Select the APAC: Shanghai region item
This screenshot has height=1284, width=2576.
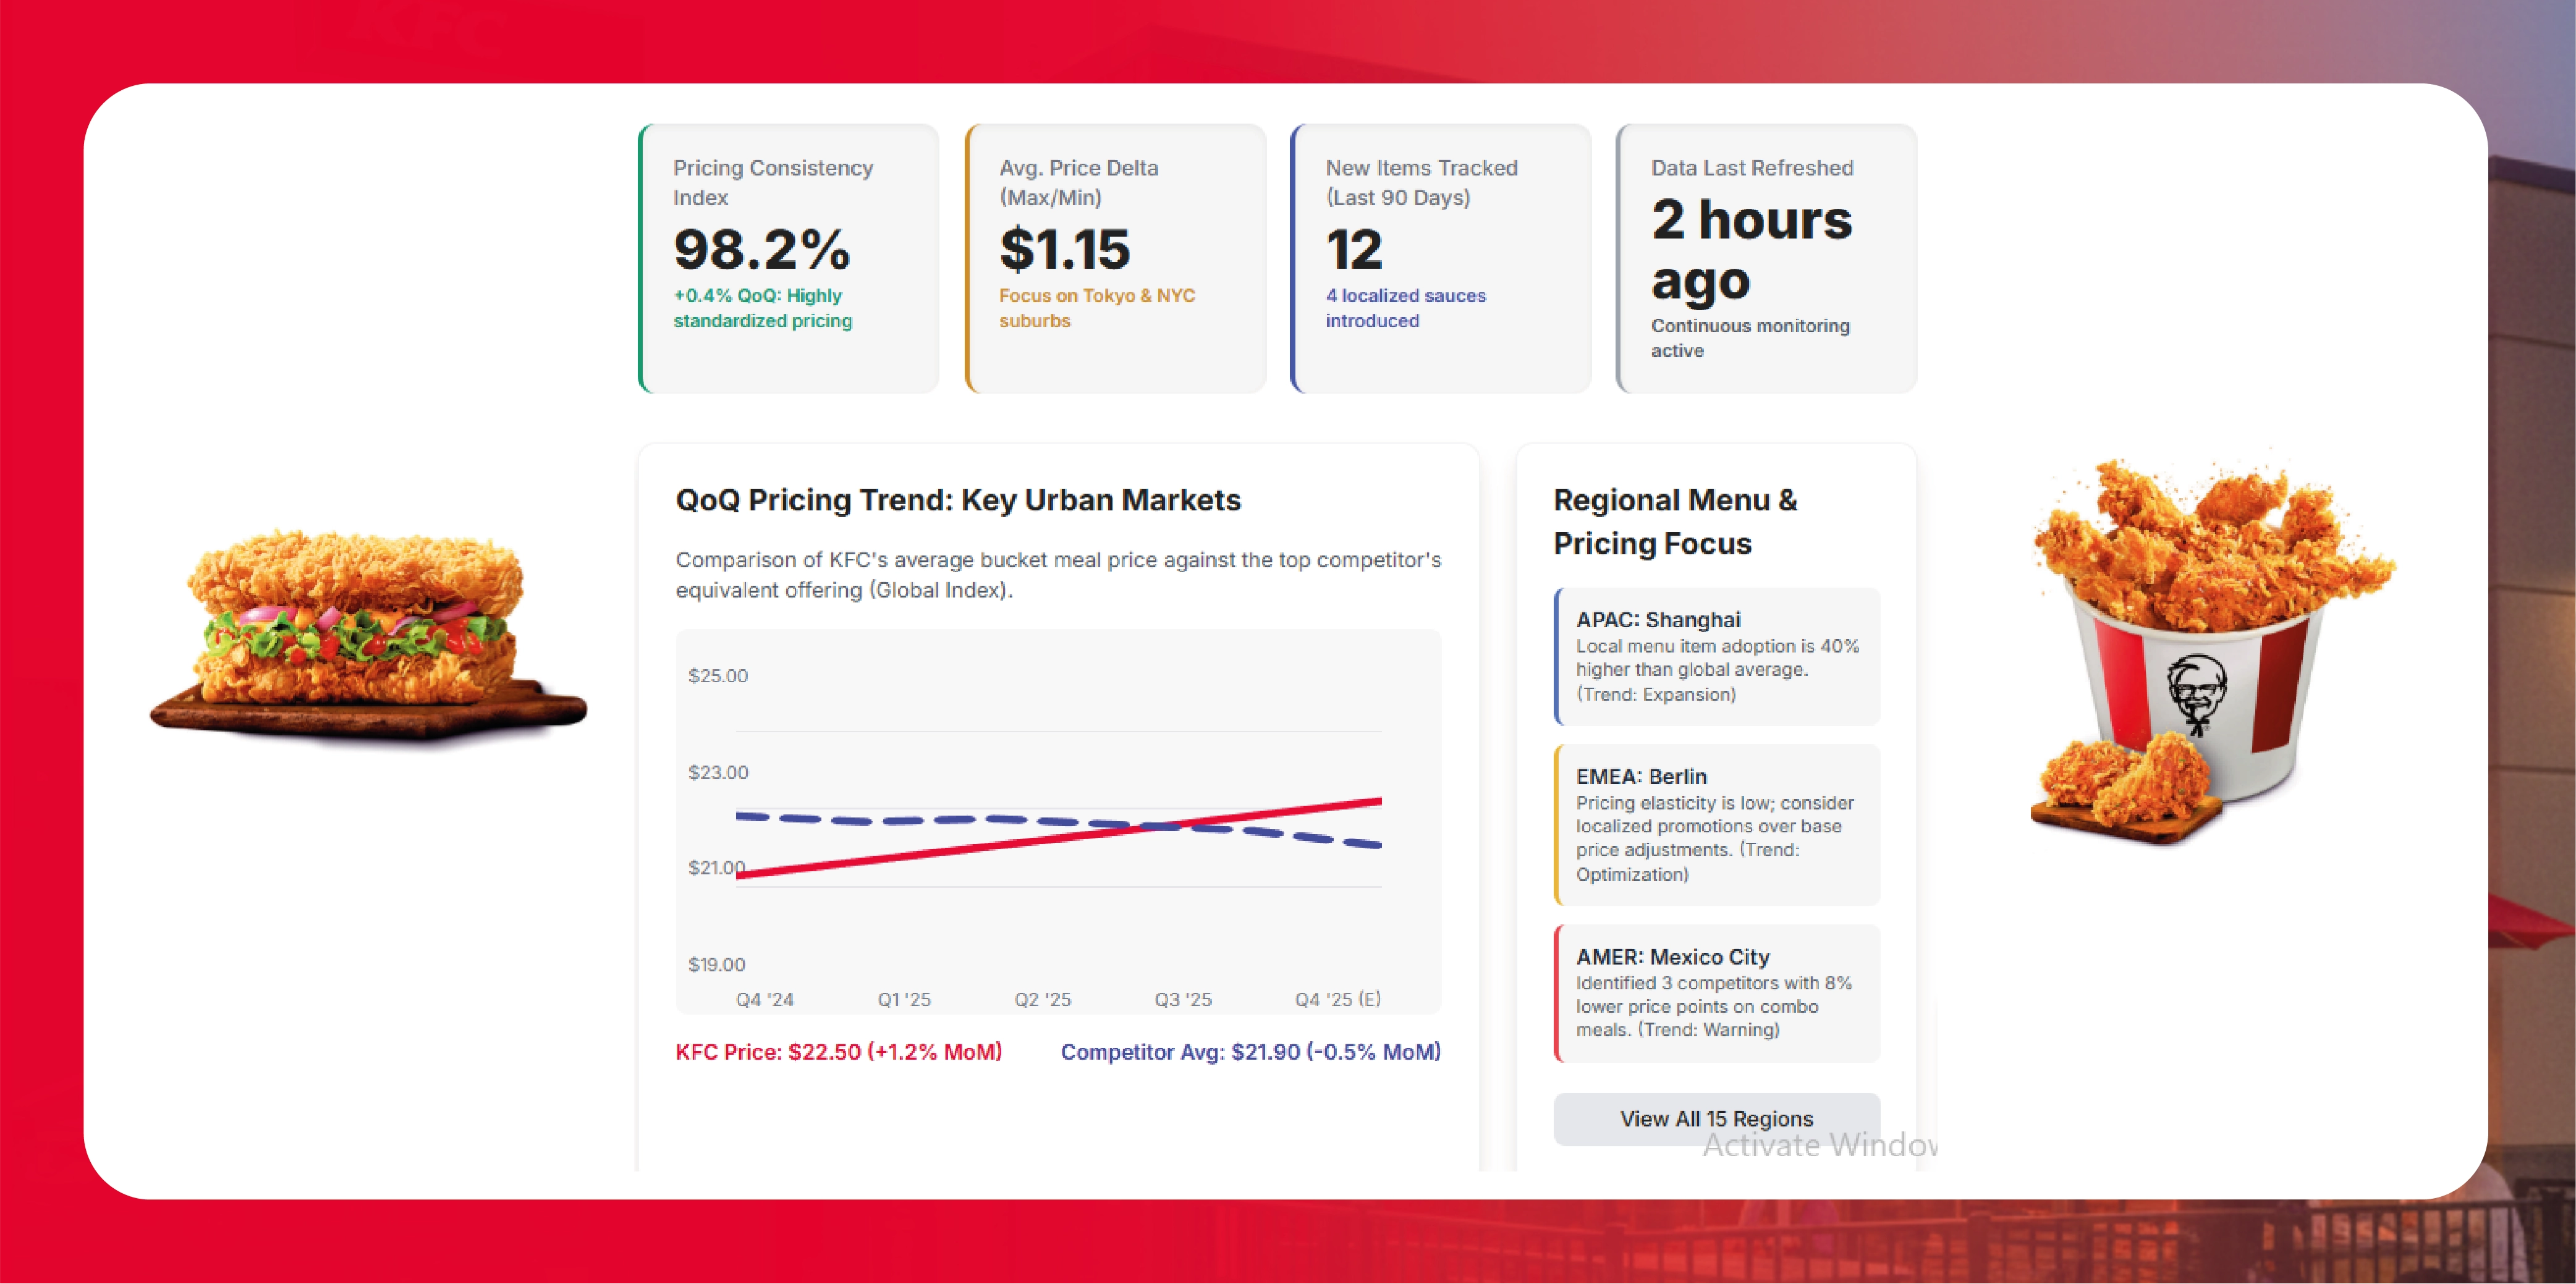tap(1717, 656)
